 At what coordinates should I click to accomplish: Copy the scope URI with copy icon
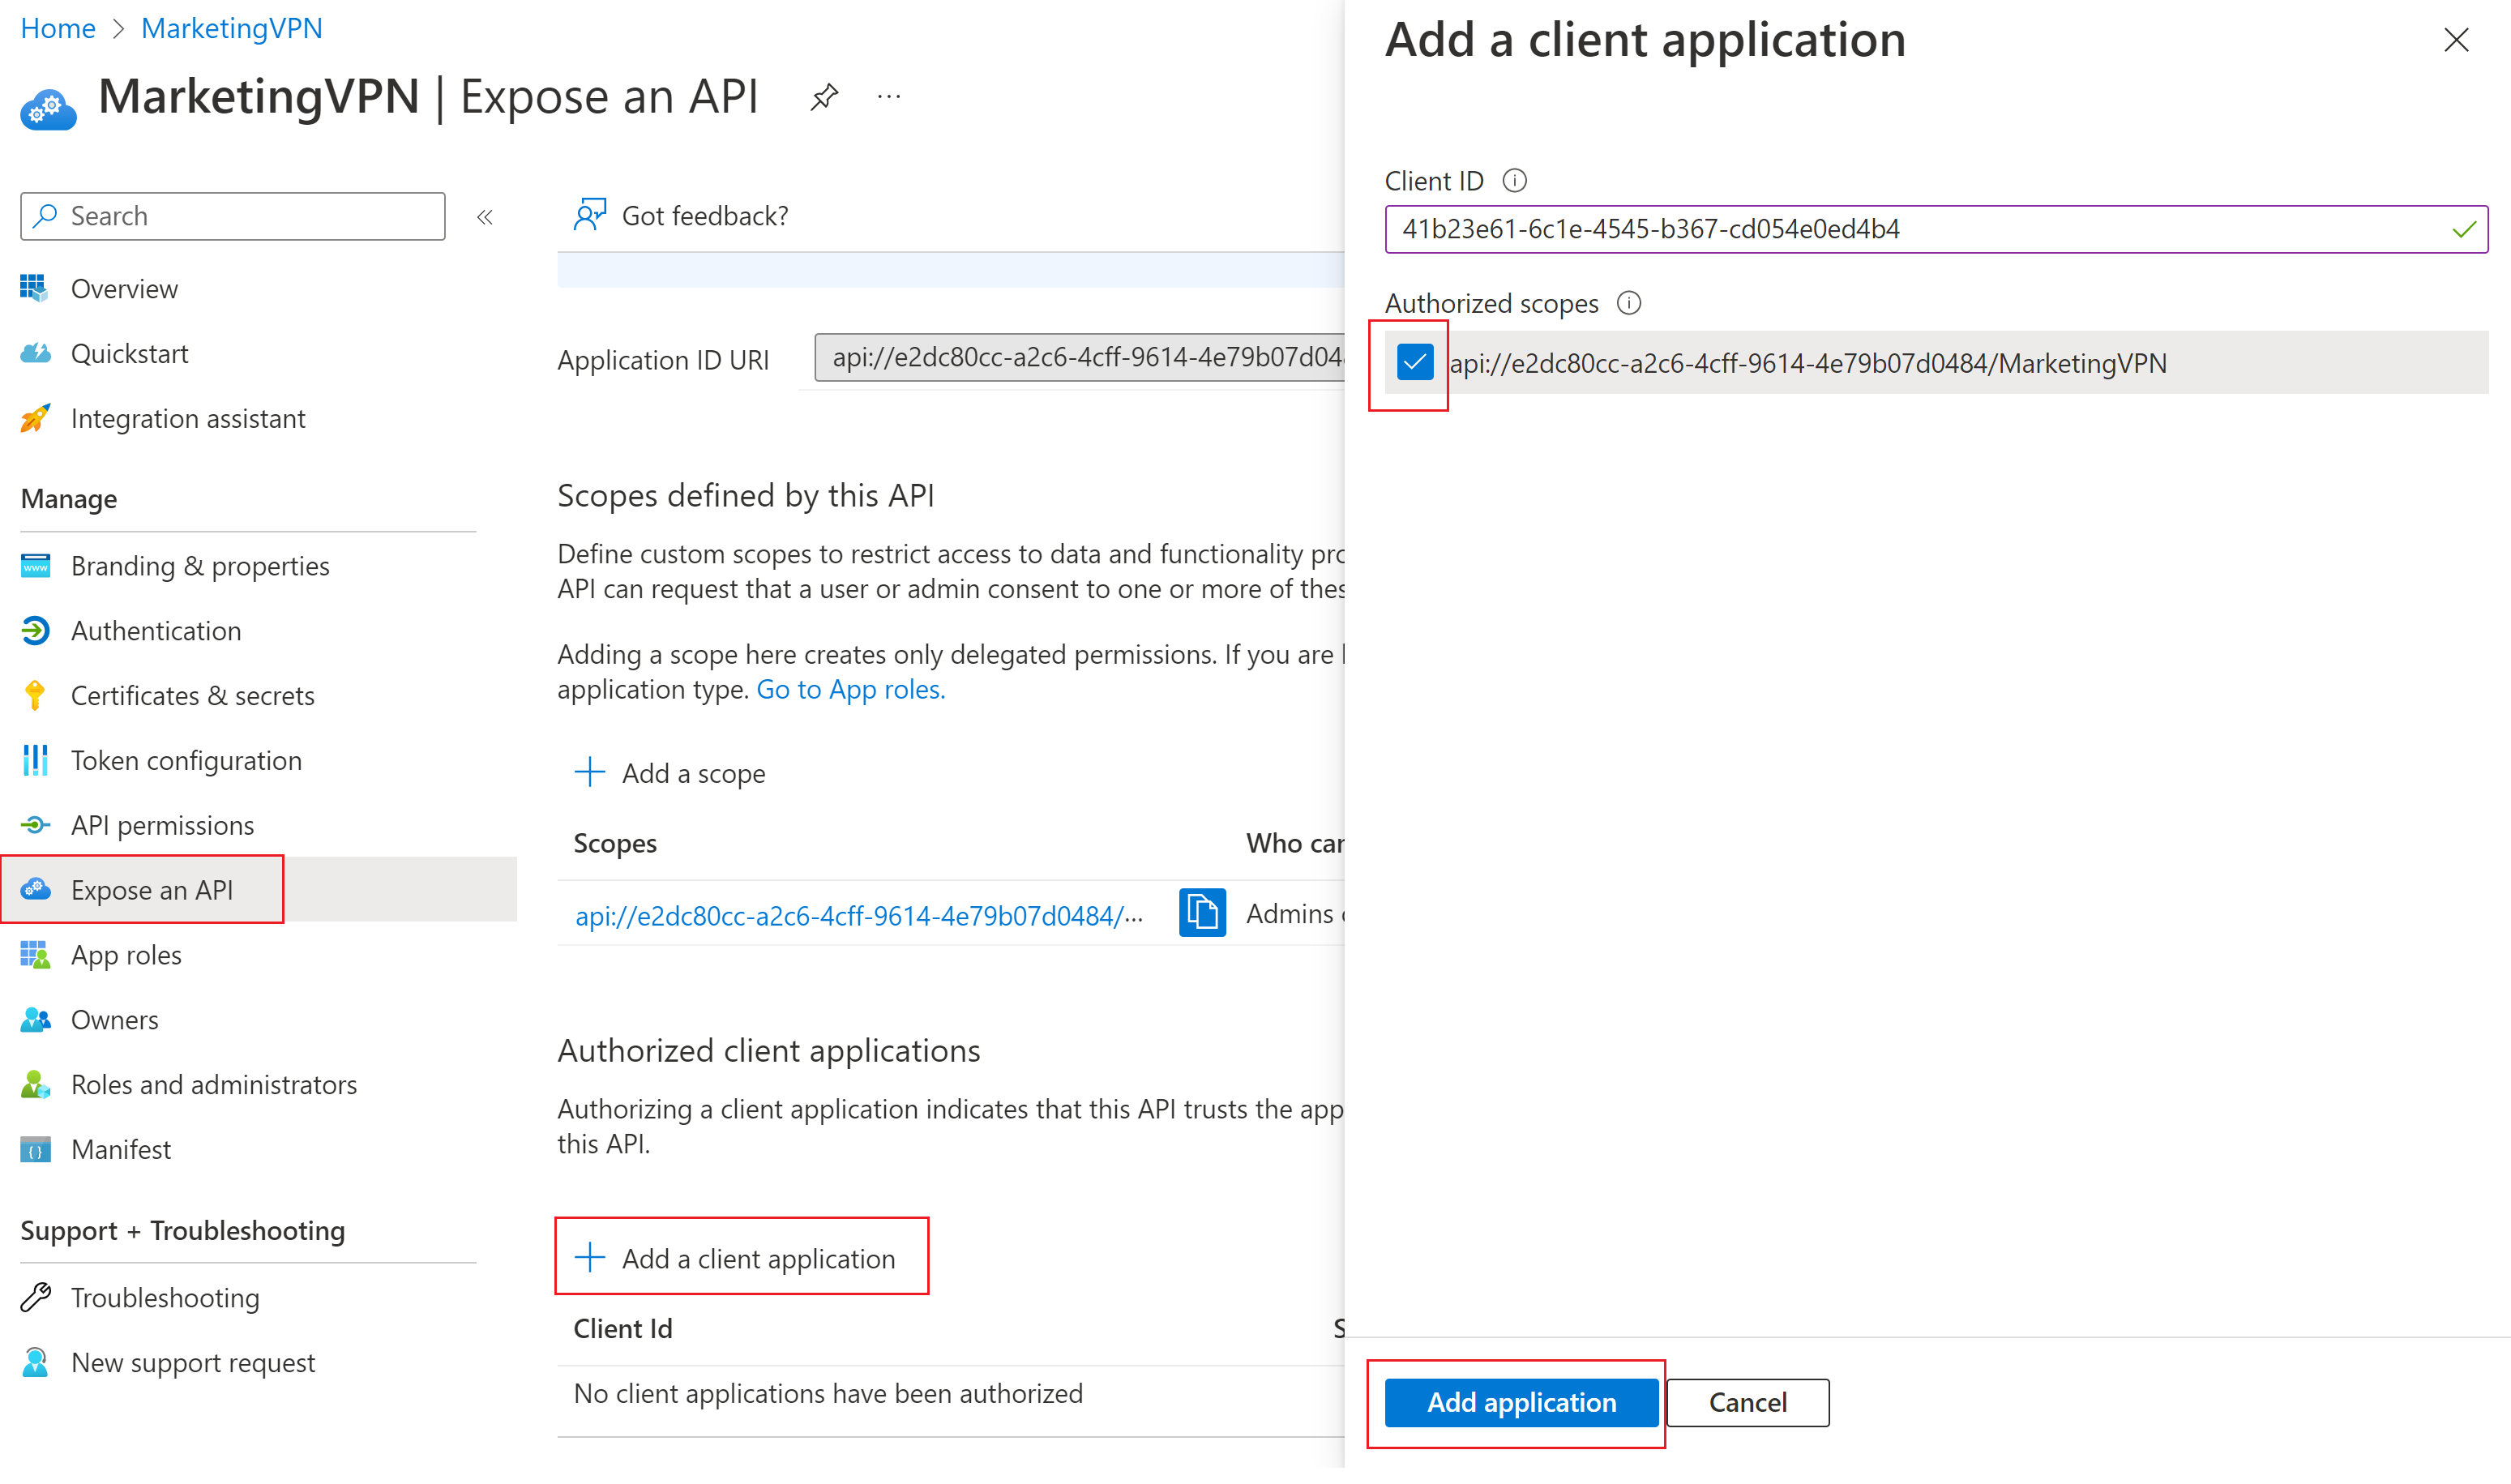point(1202,913)
